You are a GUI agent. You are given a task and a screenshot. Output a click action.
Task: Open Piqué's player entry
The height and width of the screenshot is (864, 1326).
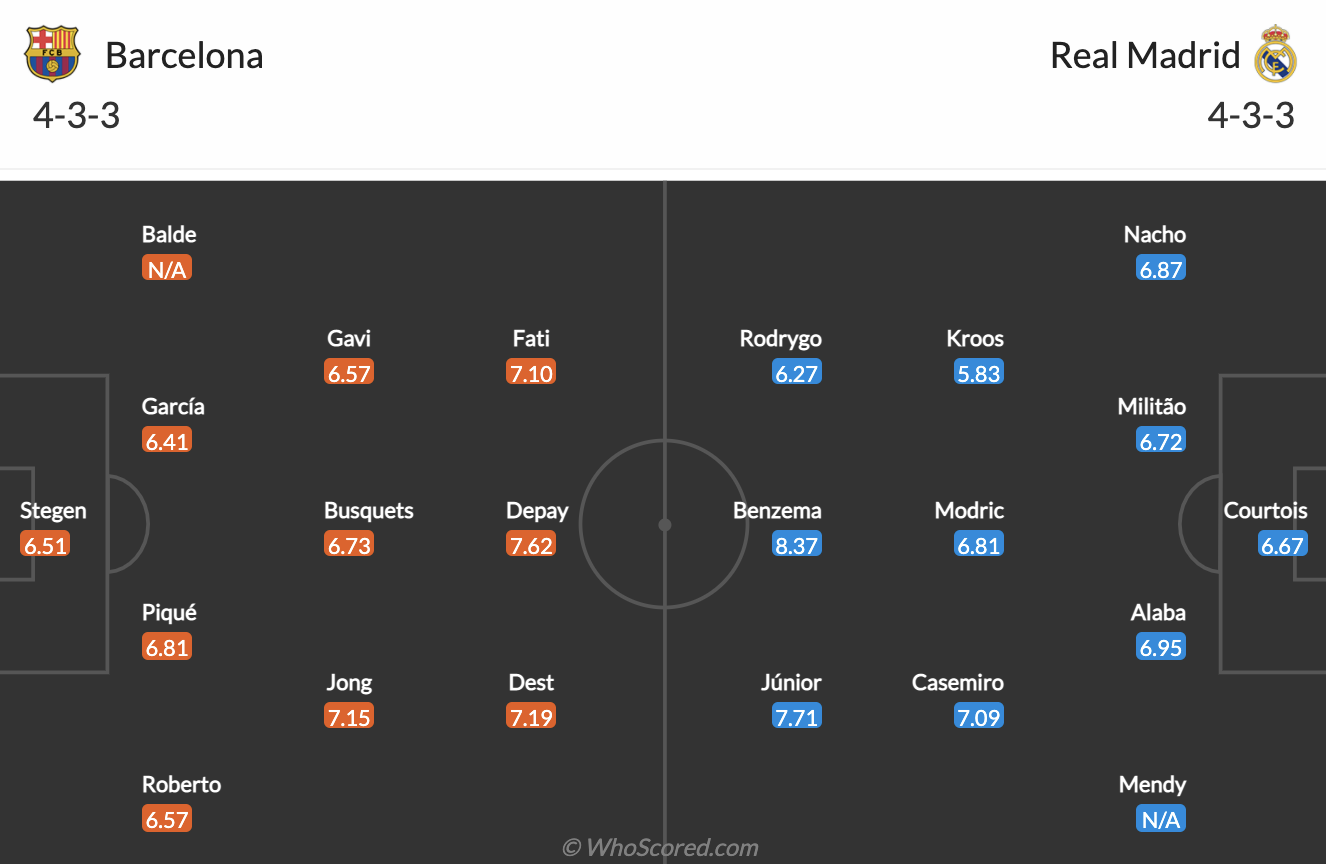[169, 613]
